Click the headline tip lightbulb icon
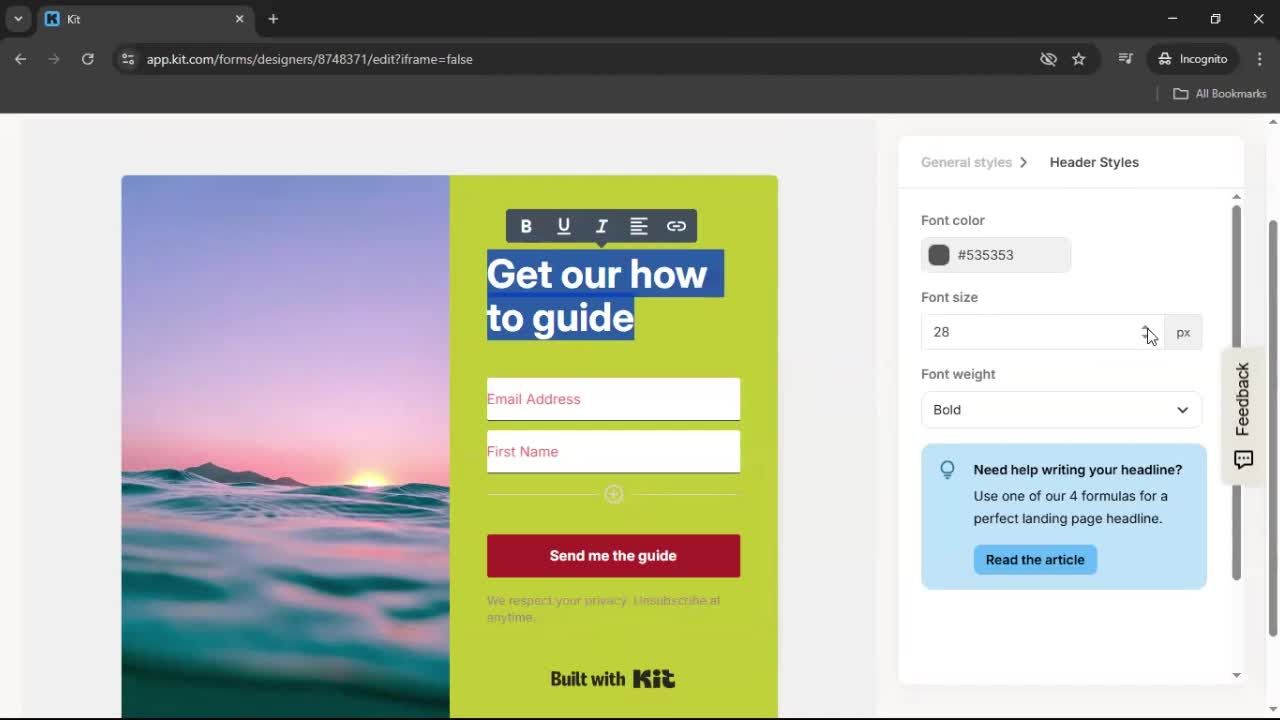The image size is (1280, 720). click(947, 469)
